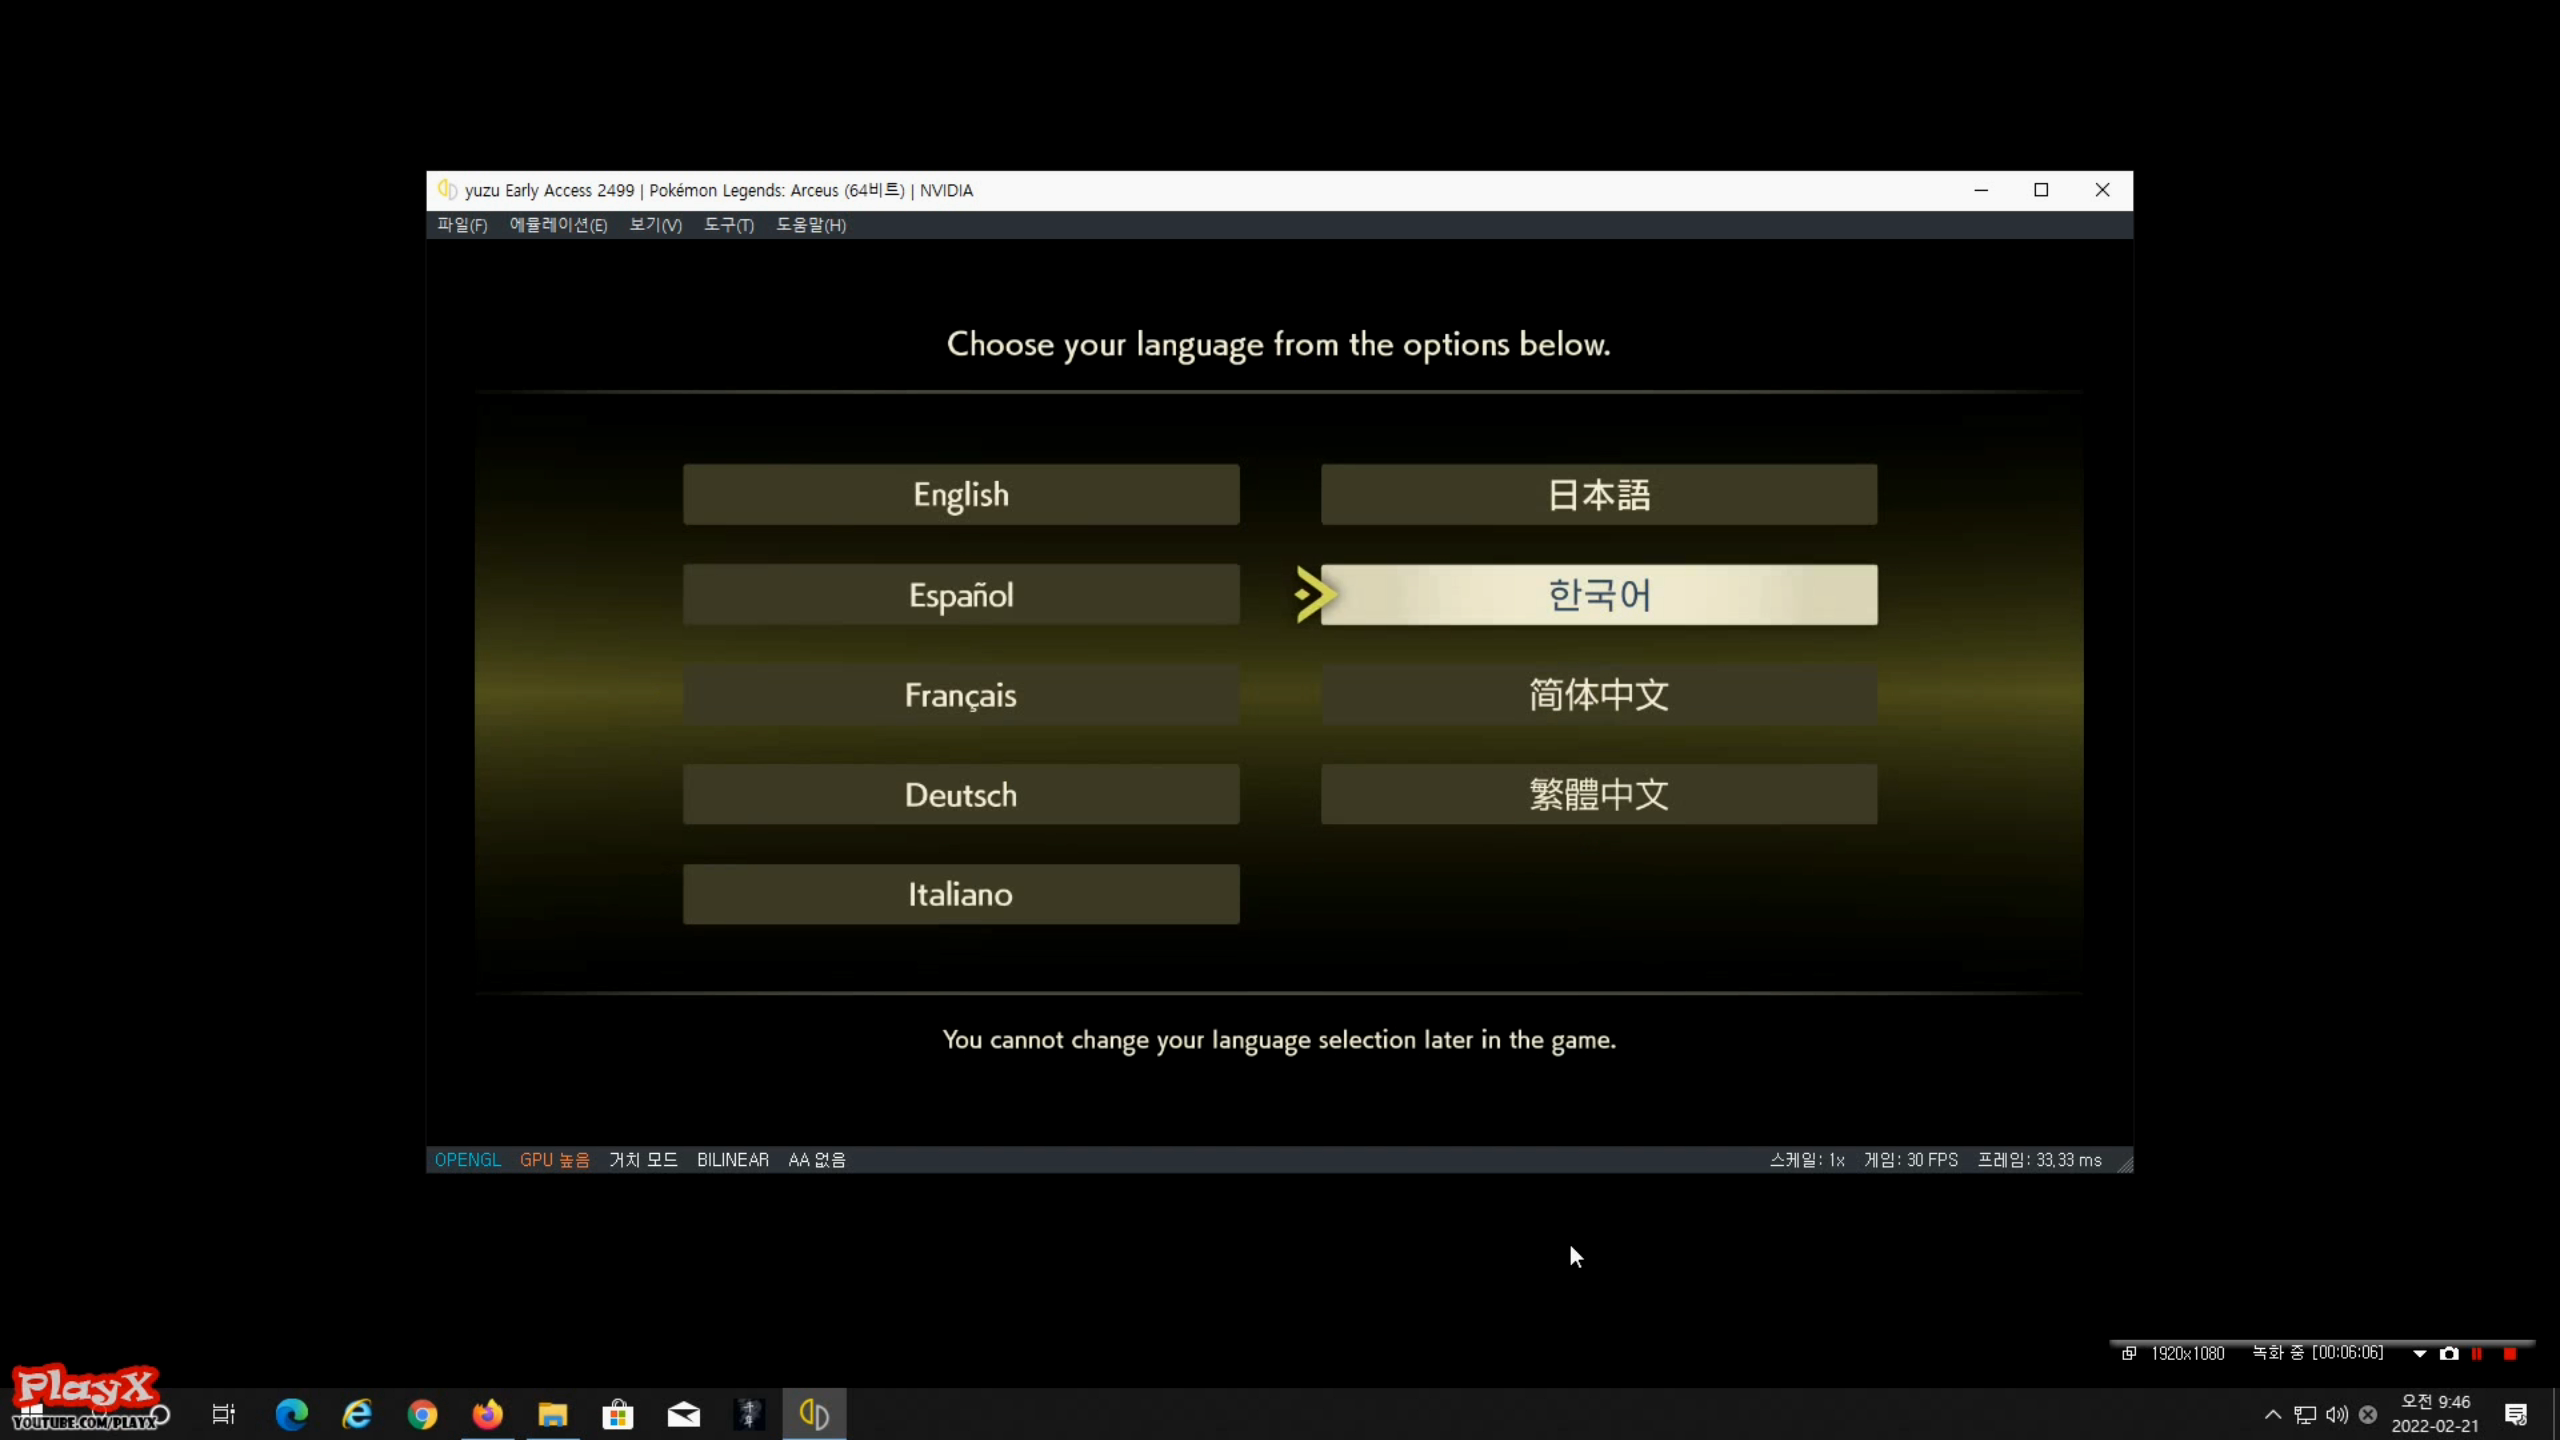Open the 도구(T) menu
The image size is (2560, 1440).
[728, 225]
